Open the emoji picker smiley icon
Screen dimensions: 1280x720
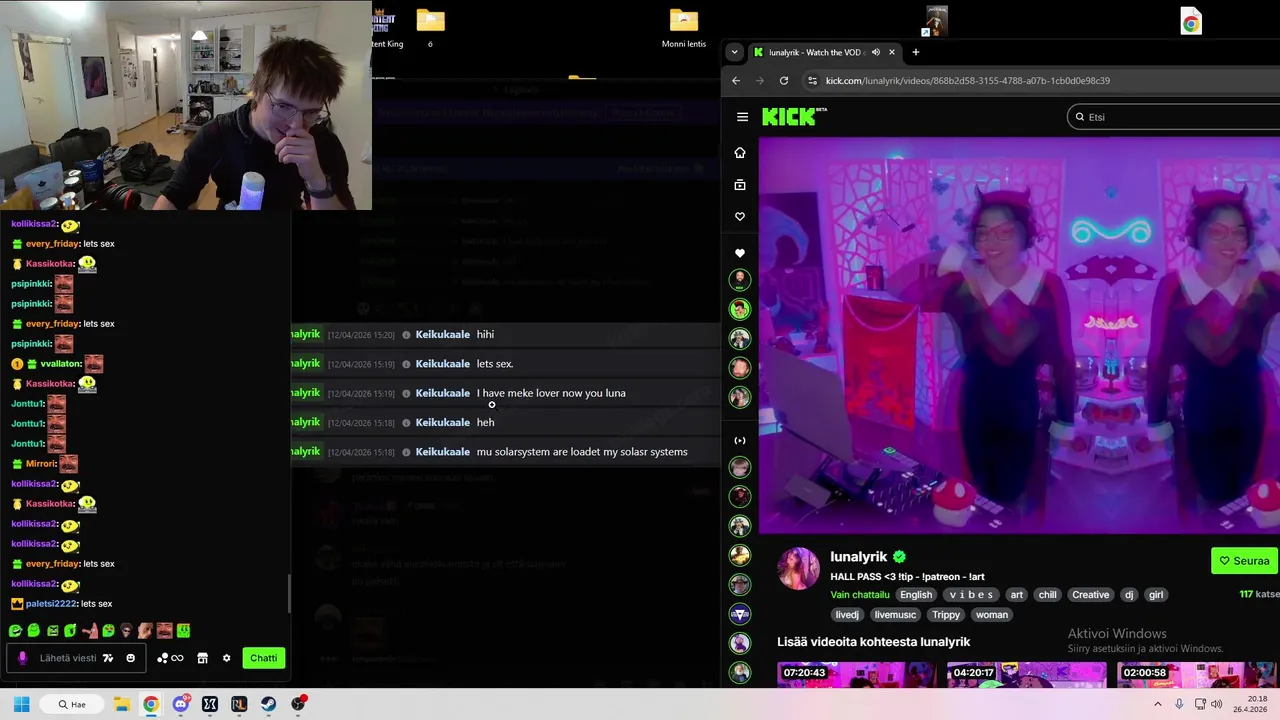[130, 658]
